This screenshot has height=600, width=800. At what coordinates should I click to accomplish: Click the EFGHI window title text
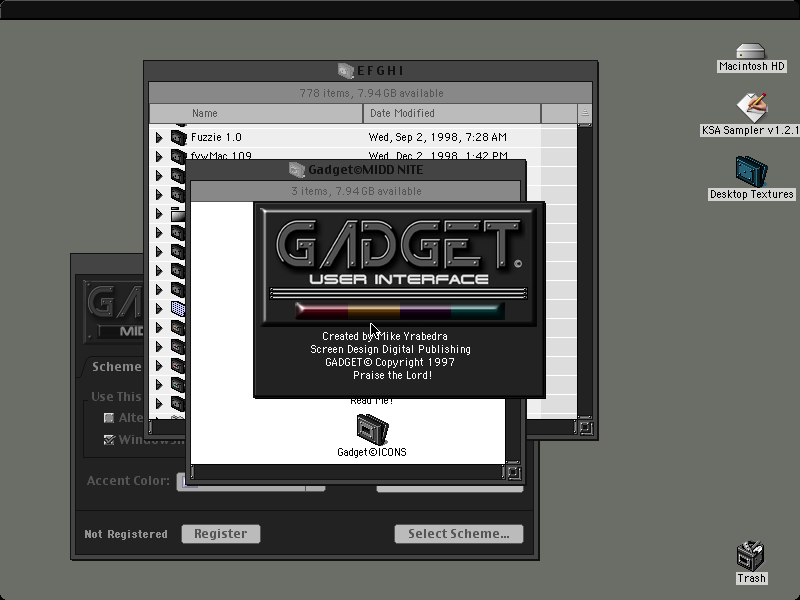(x=380, y=70)
